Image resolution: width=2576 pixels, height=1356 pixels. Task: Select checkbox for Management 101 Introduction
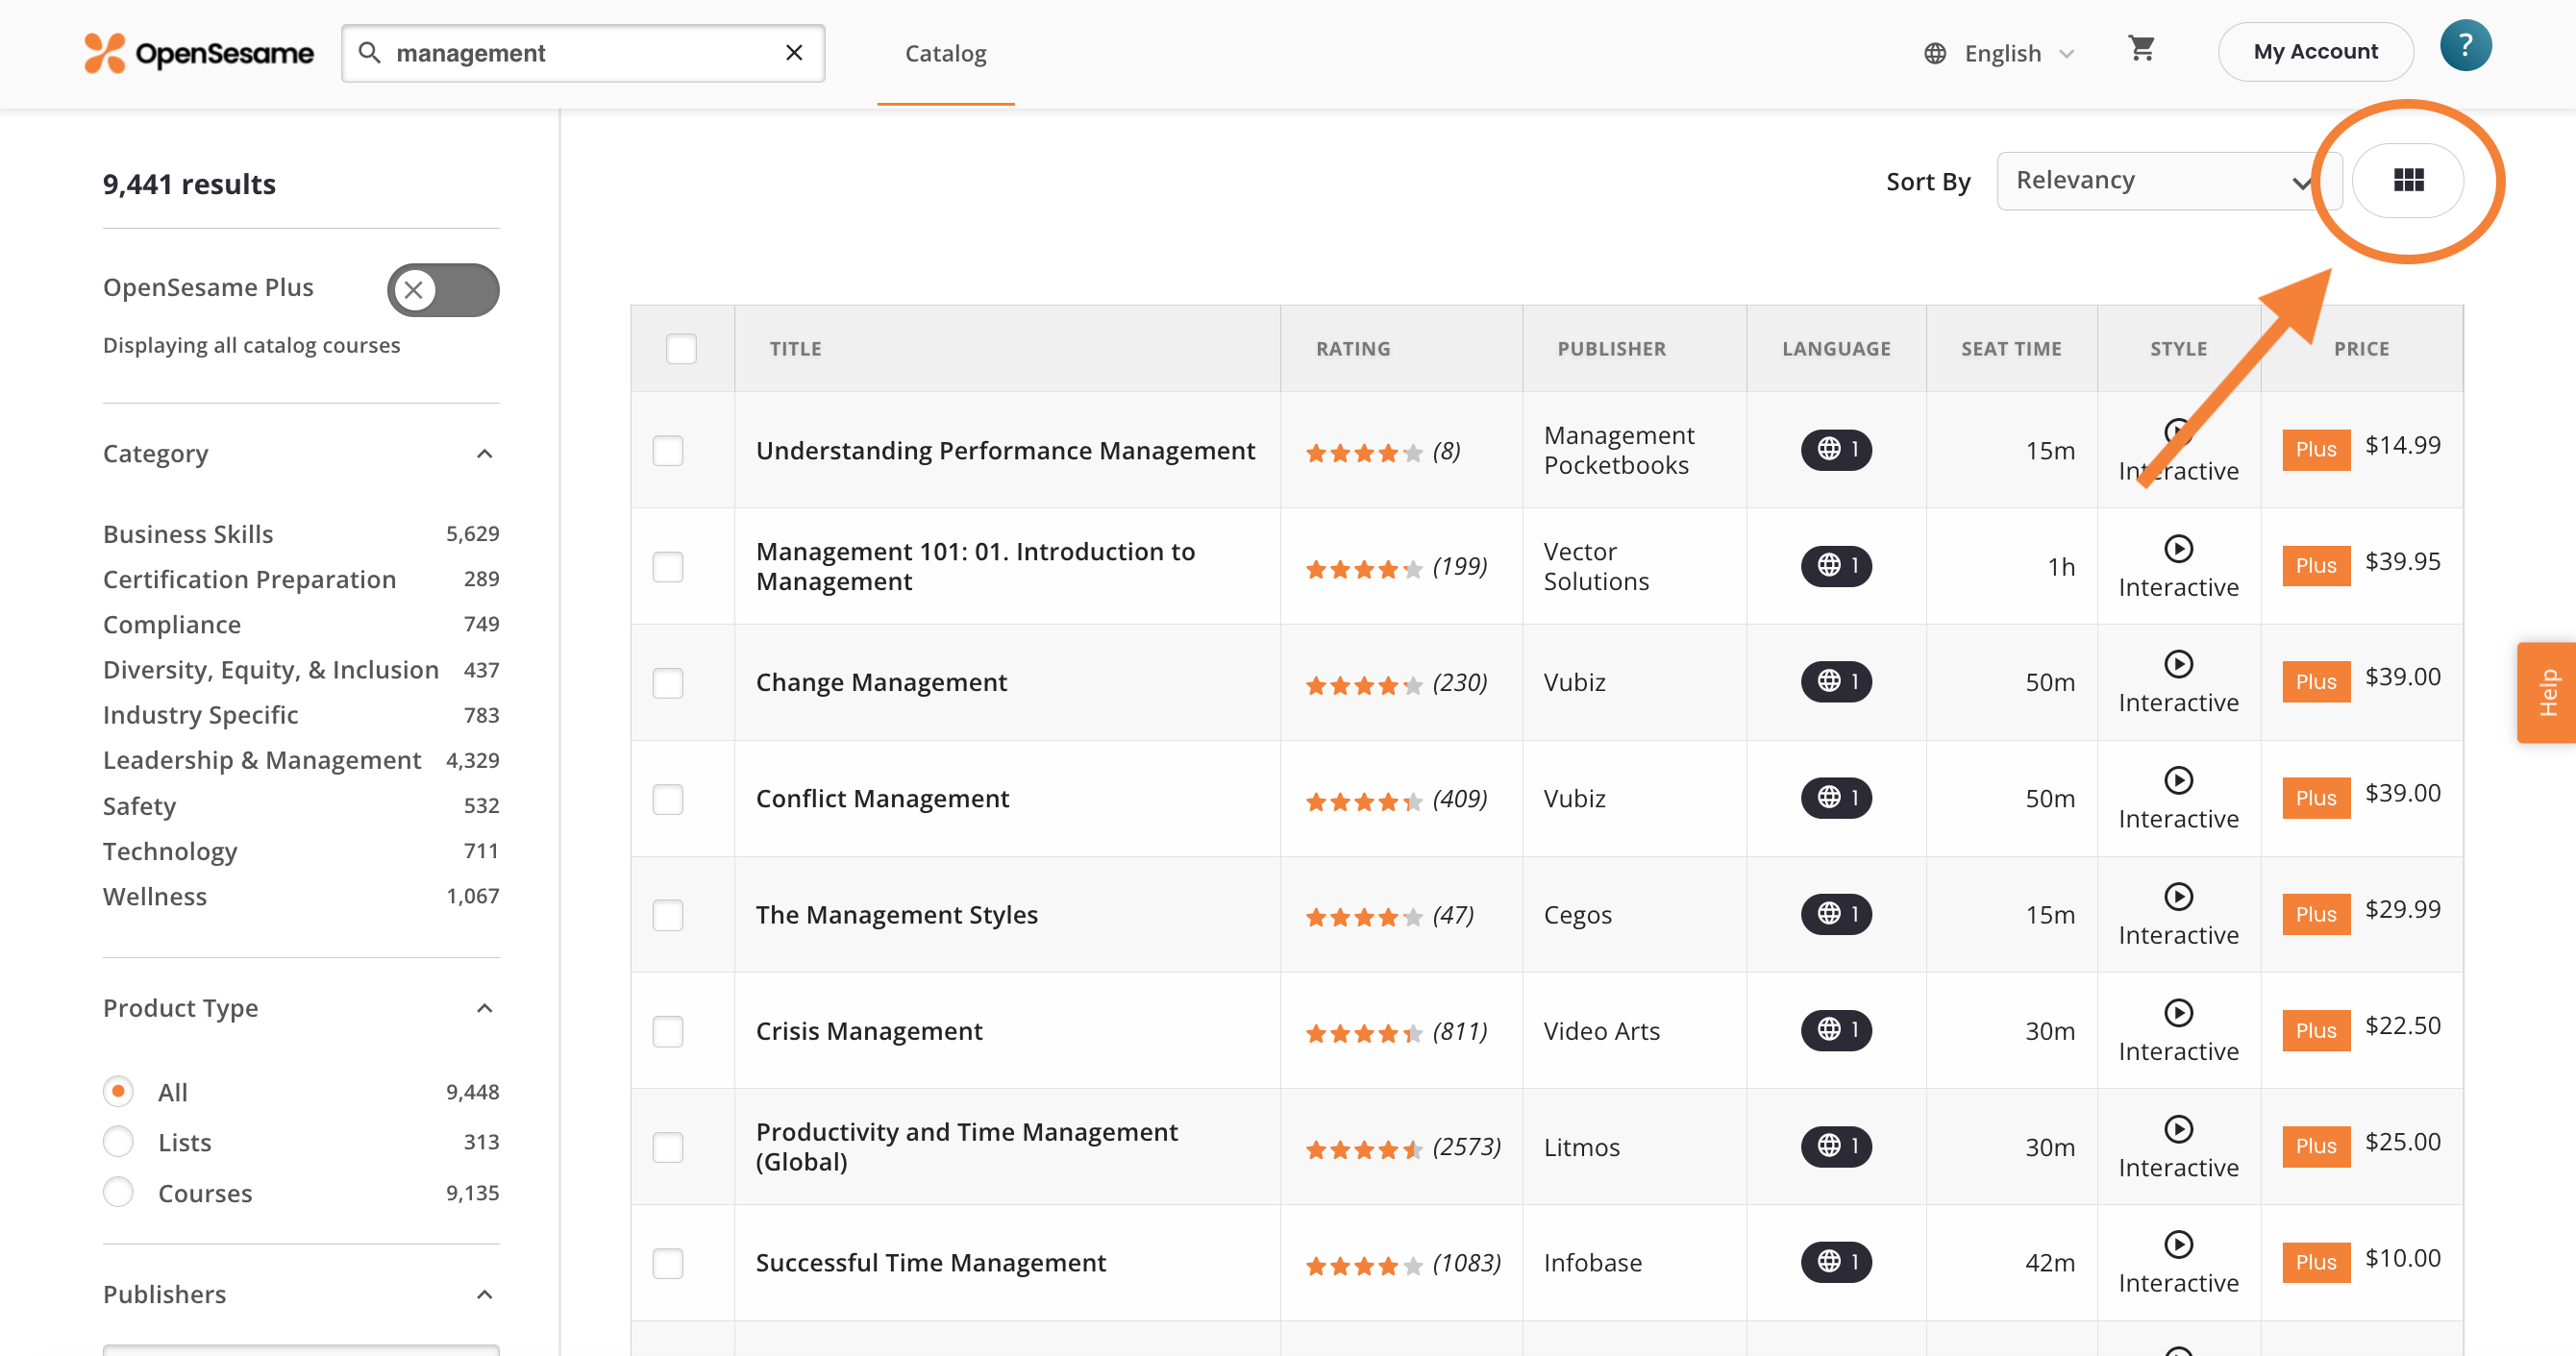coord(668,567)
